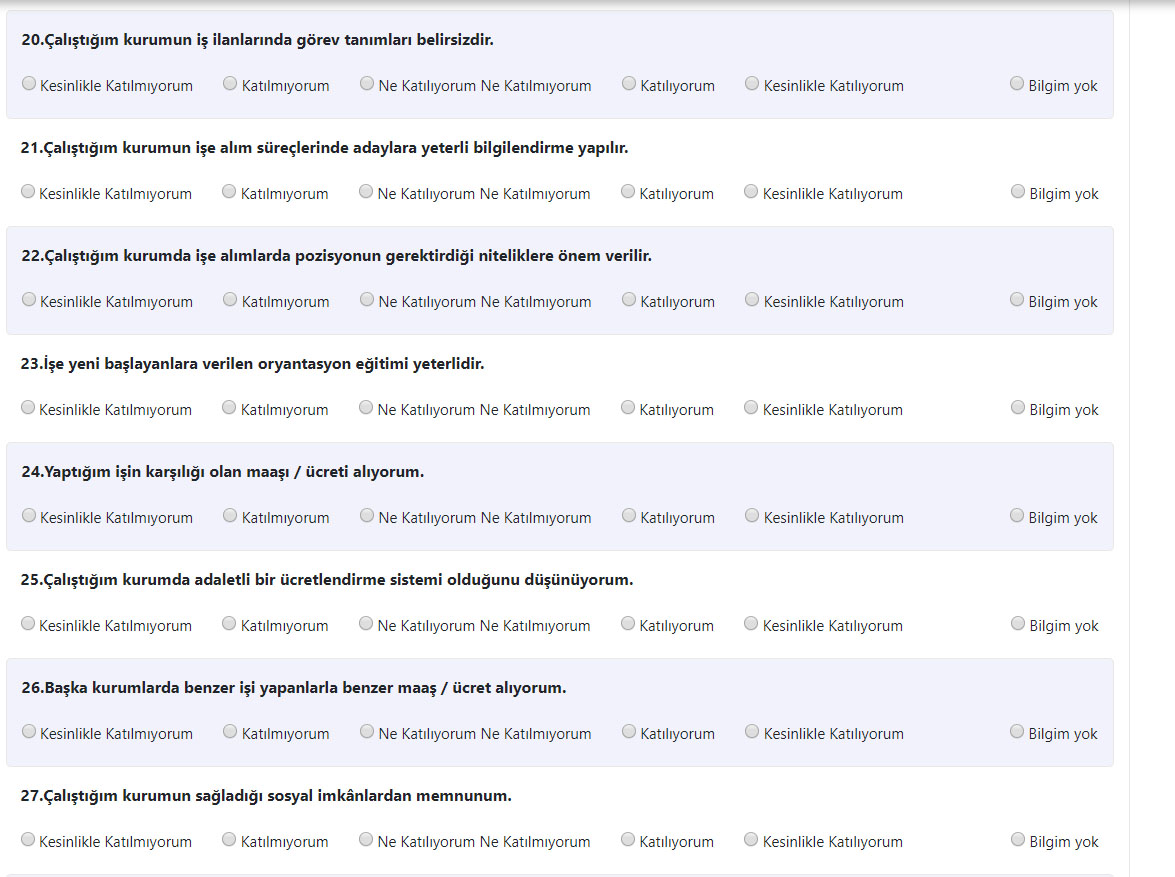1175x877 pixels.
Task: Mark 'Bilgim yok' for question 26
Action: [1017, 732]
